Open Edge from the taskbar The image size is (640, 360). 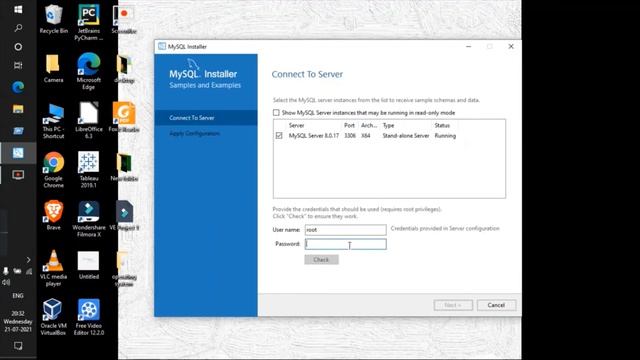point(18,87)
